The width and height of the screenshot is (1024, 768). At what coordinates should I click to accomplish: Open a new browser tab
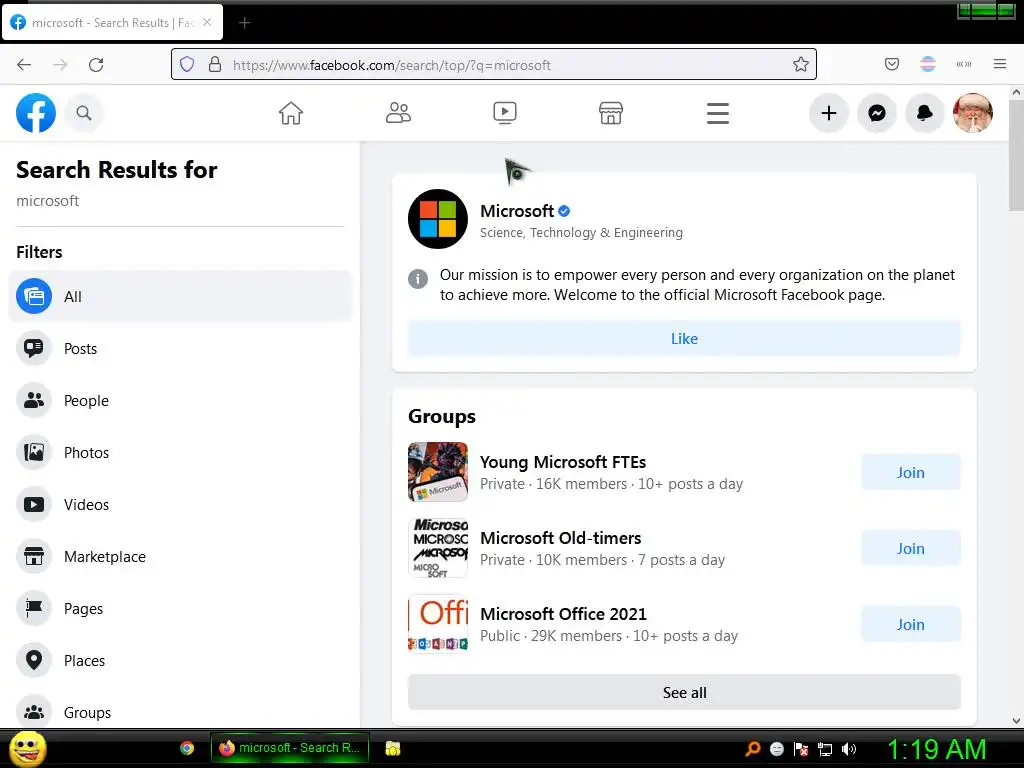coord(244,23)
